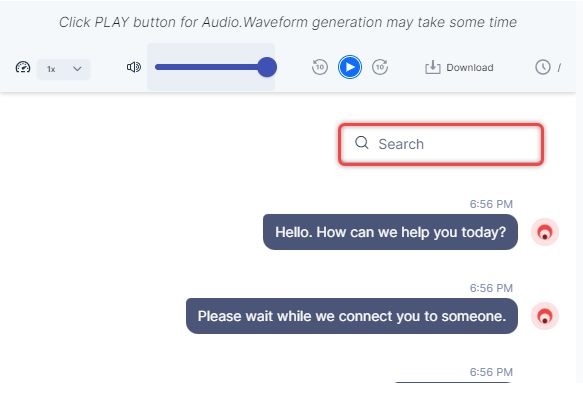Click the clock duration icon
This screenshot has width=583, height=418.
click(543, 67)
